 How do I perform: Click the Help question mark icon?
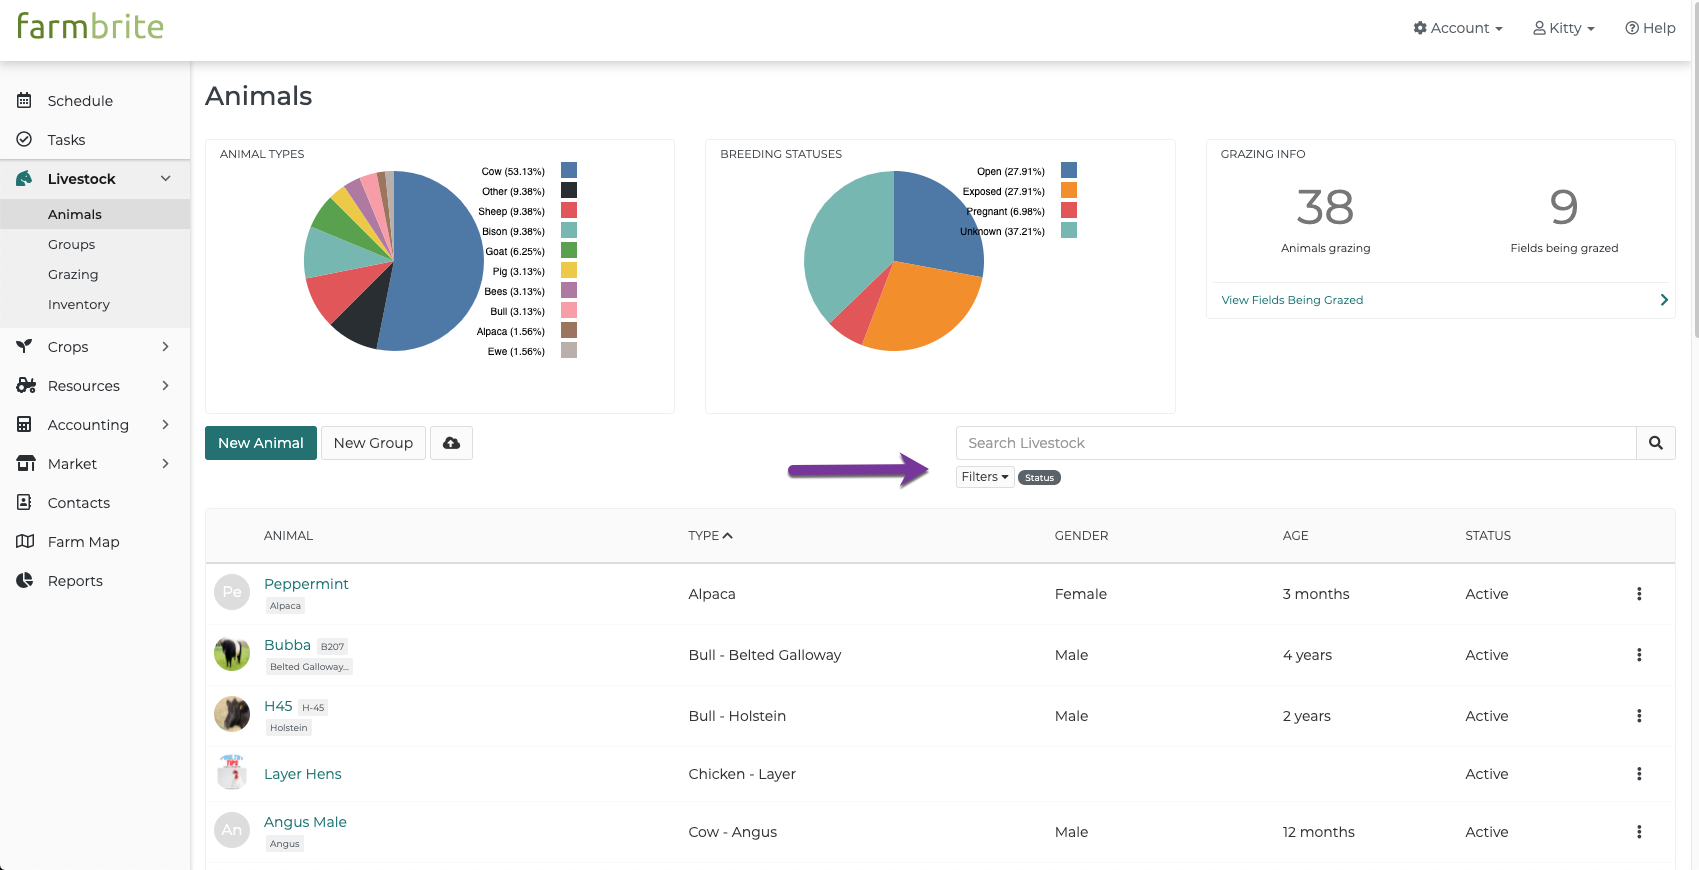click(1632, 28)
